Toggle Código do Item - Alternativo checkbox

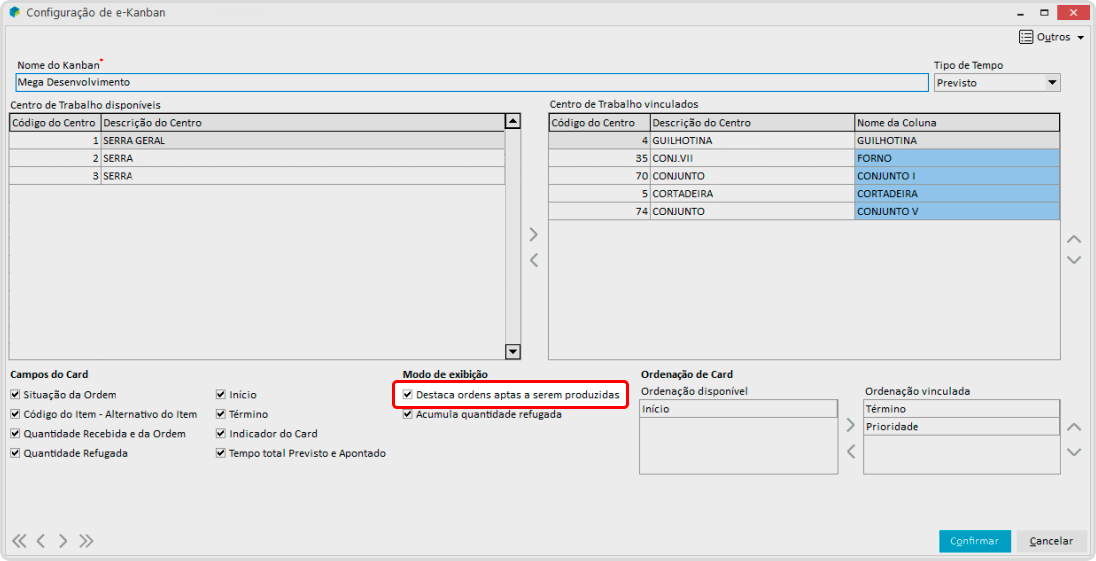click(15, 414)
